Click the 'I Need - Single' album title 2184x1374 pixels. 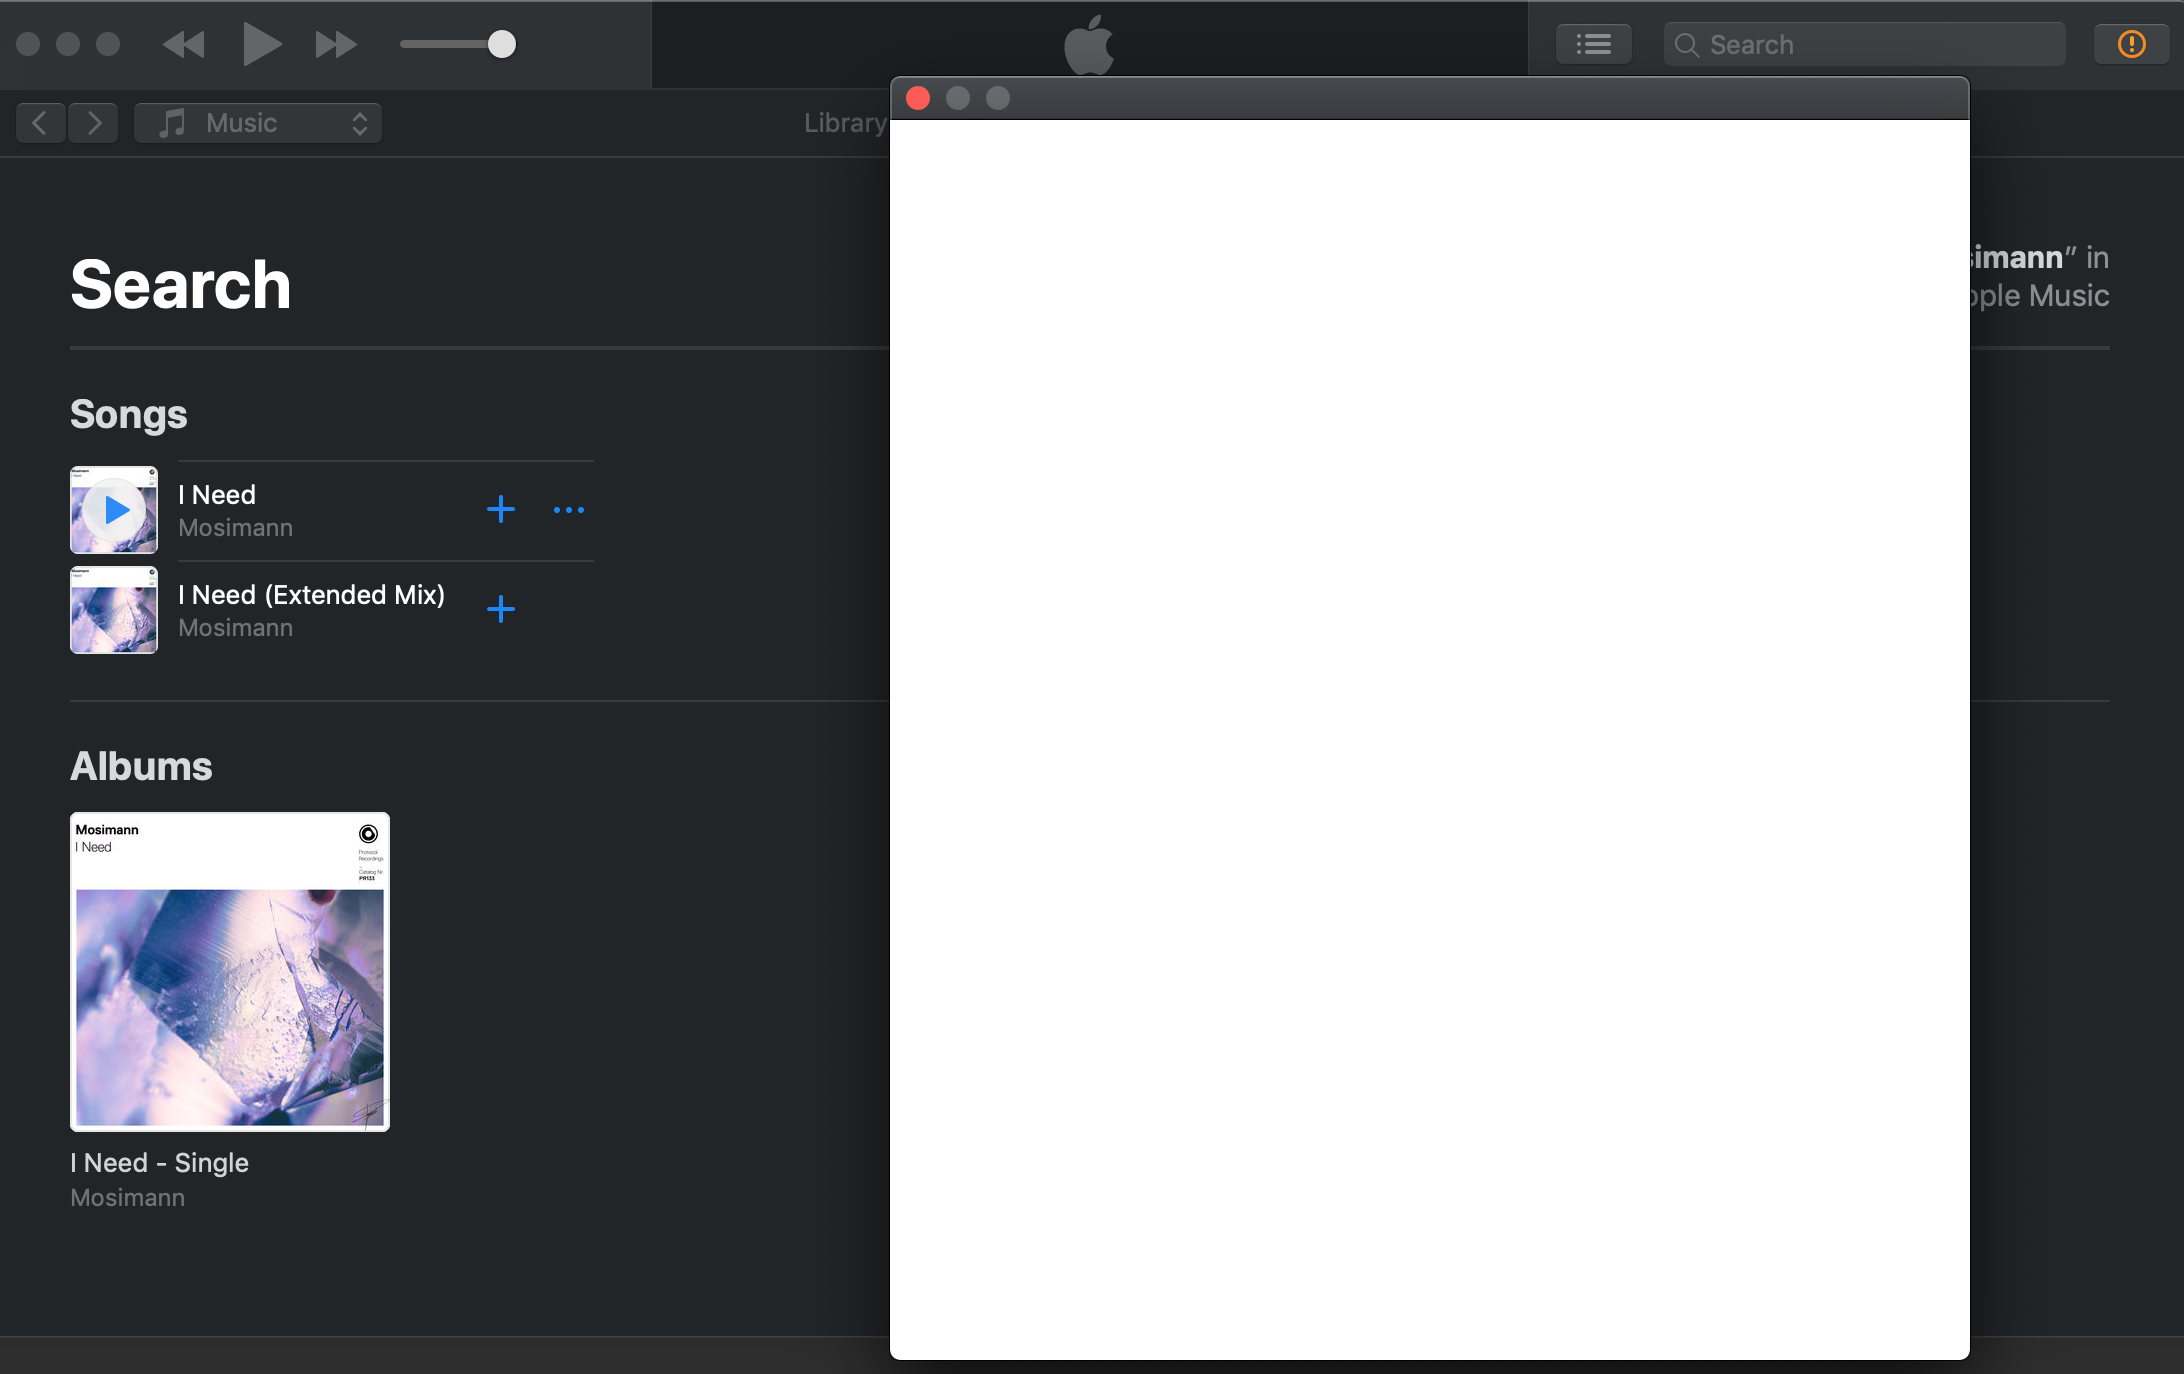(x=160, y=1163)
